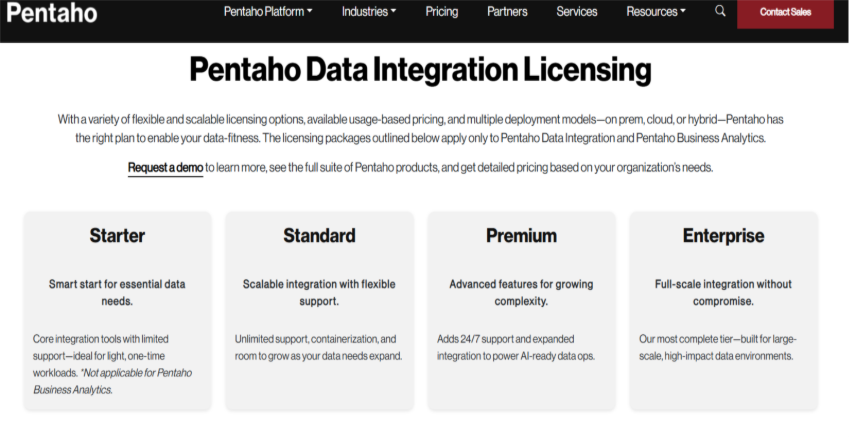Open the search magnifier icon
Screen dimensions: 849x438
point(720,11)
